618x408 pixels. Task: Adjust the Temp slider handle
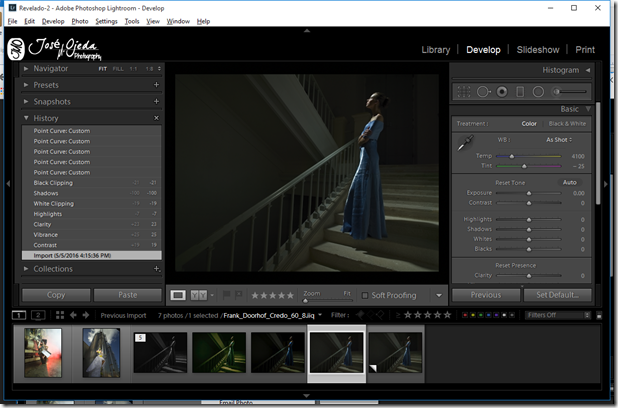point(512,156)
